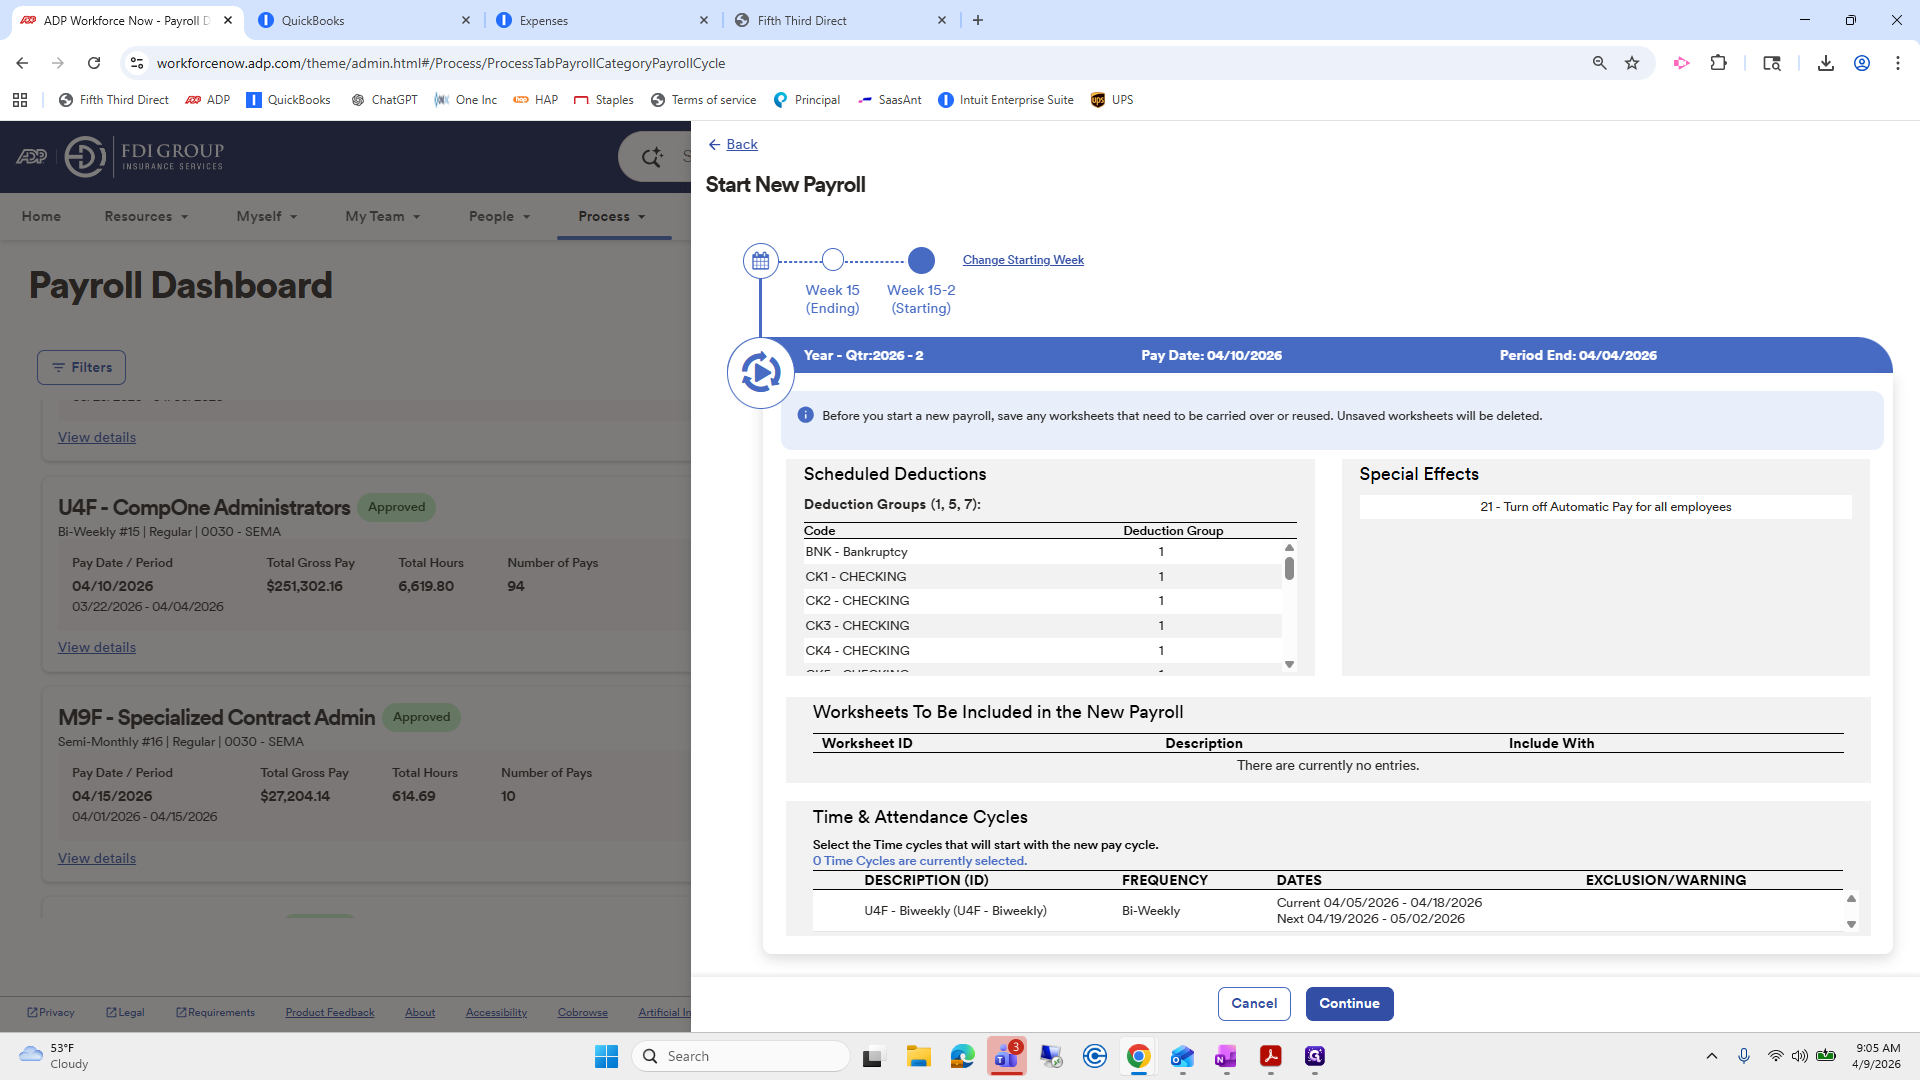The height and width of the screenshot is (1080, 1920).
Task: Open the ChatGPT bookmark
Action: point(384,100)
